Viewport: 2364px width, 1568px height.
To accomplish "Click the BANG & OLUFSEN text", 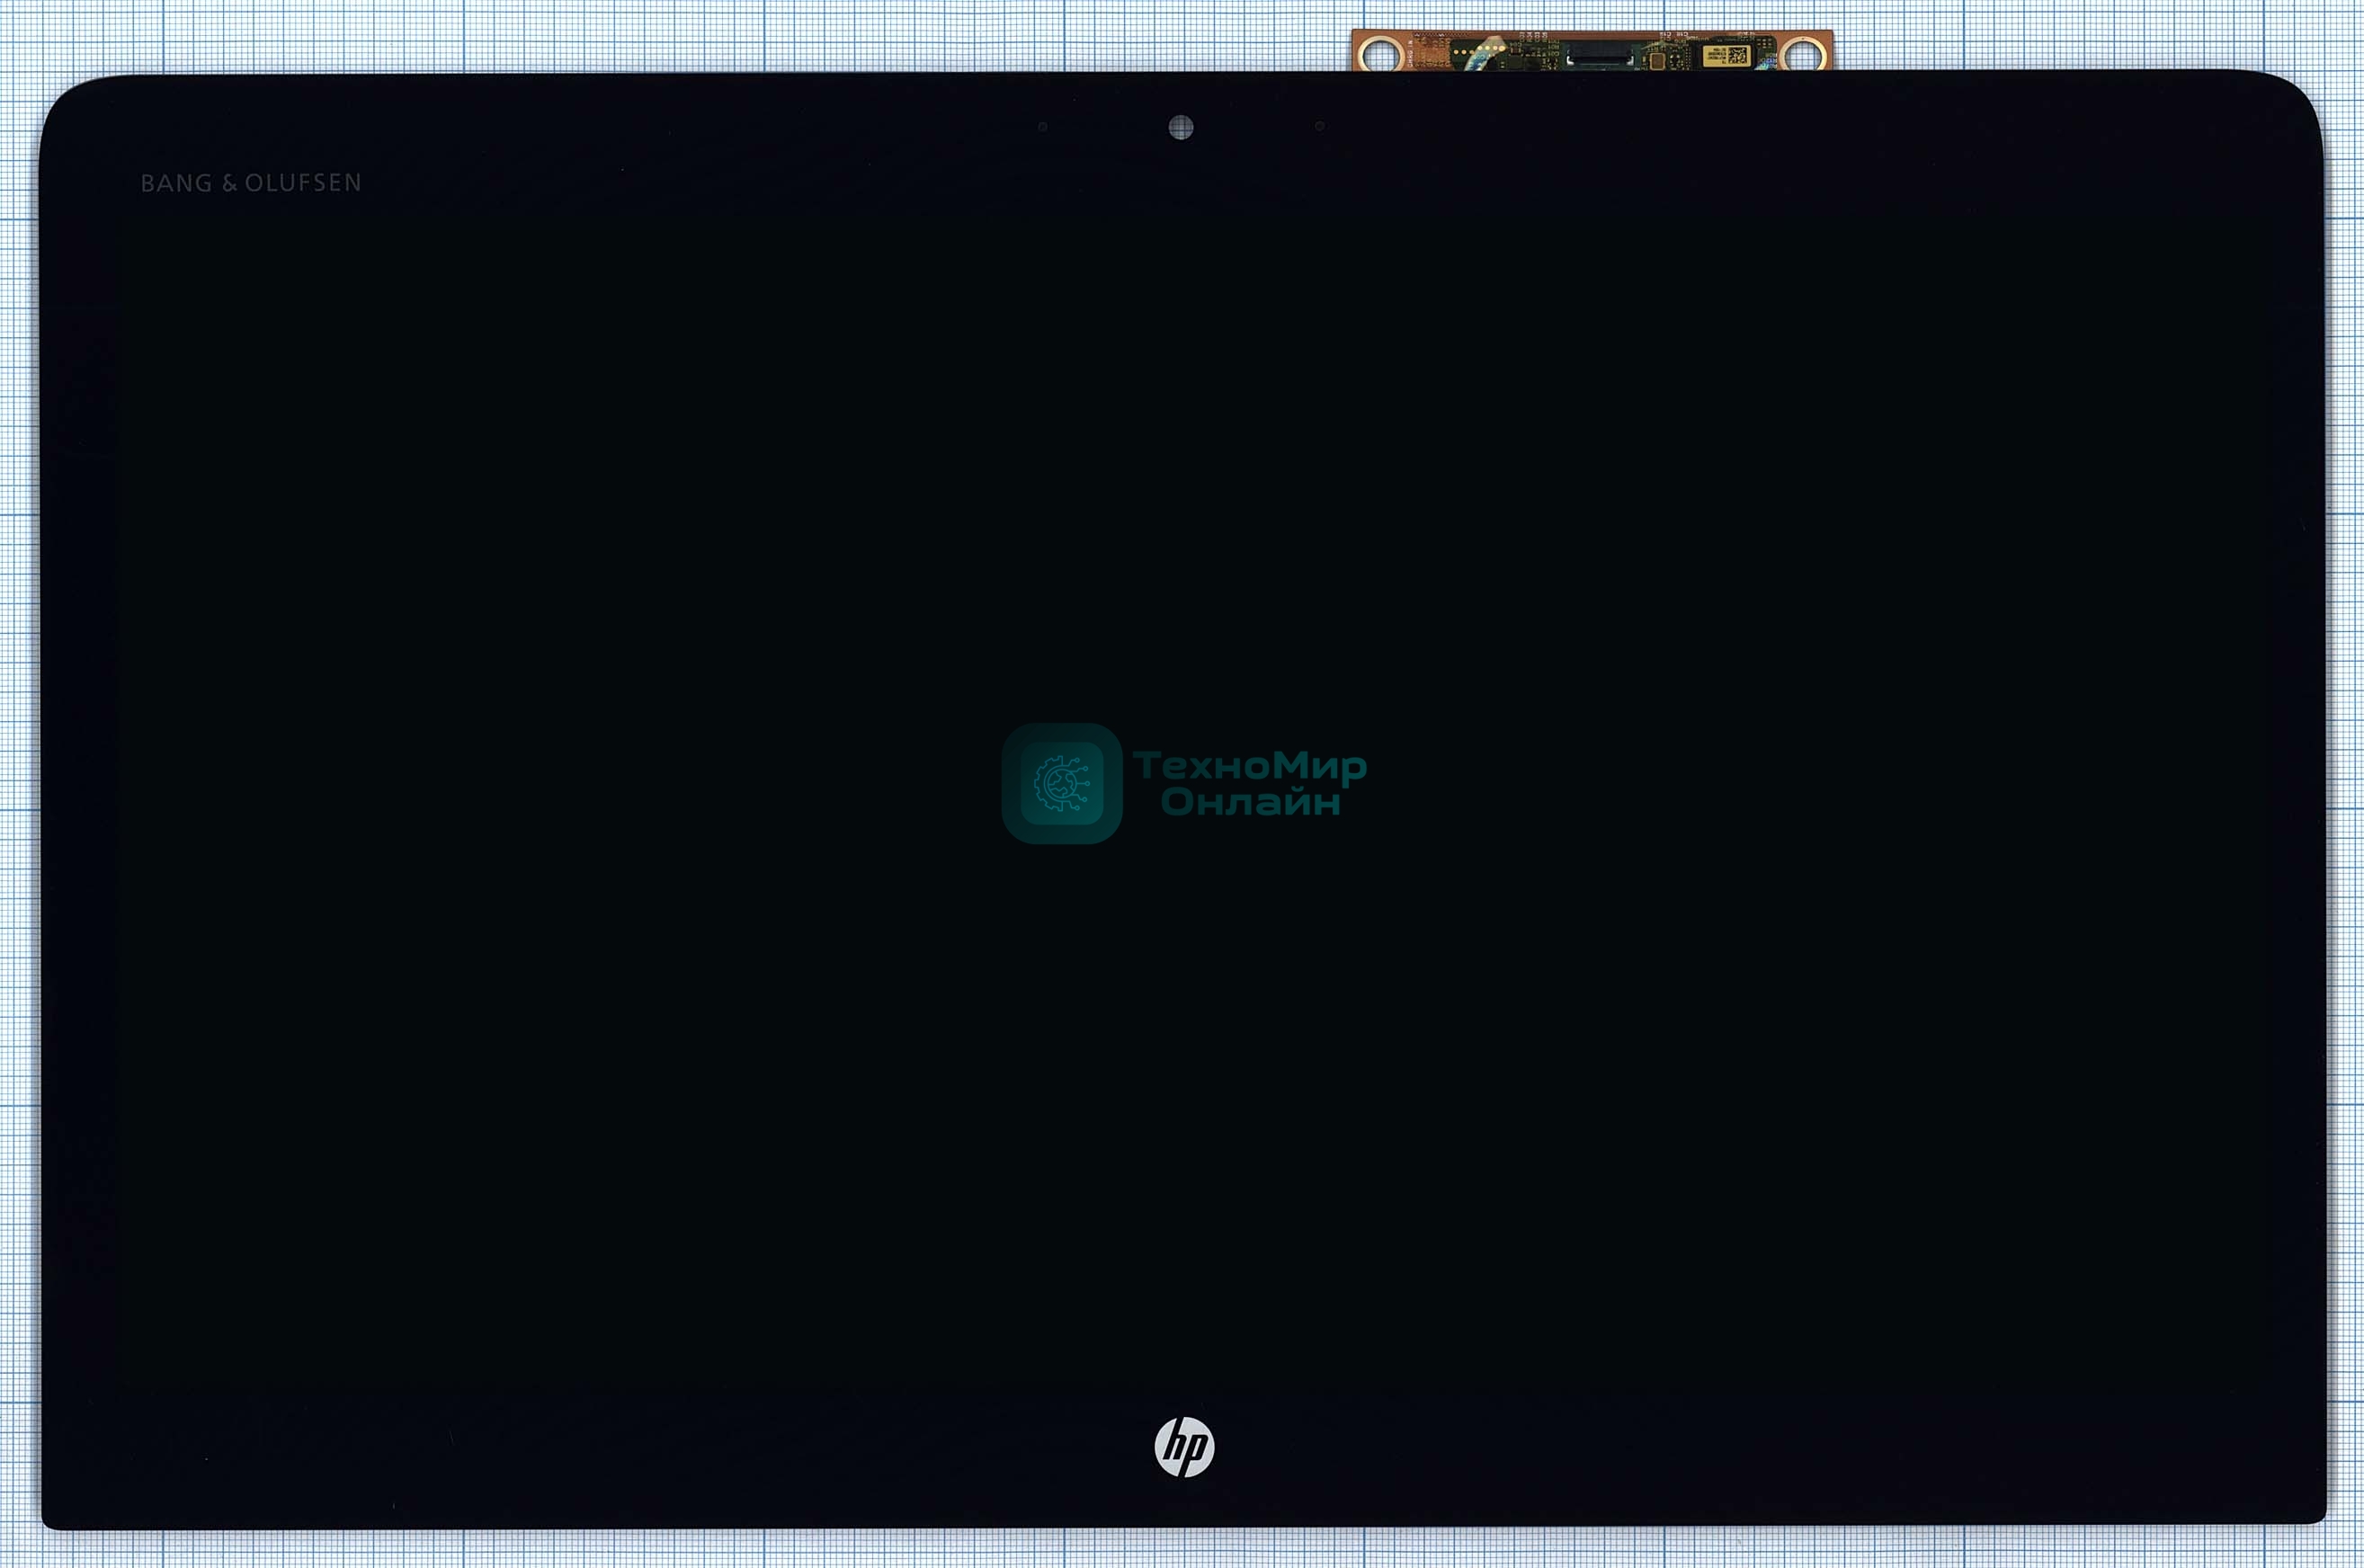I will (251, 183).
